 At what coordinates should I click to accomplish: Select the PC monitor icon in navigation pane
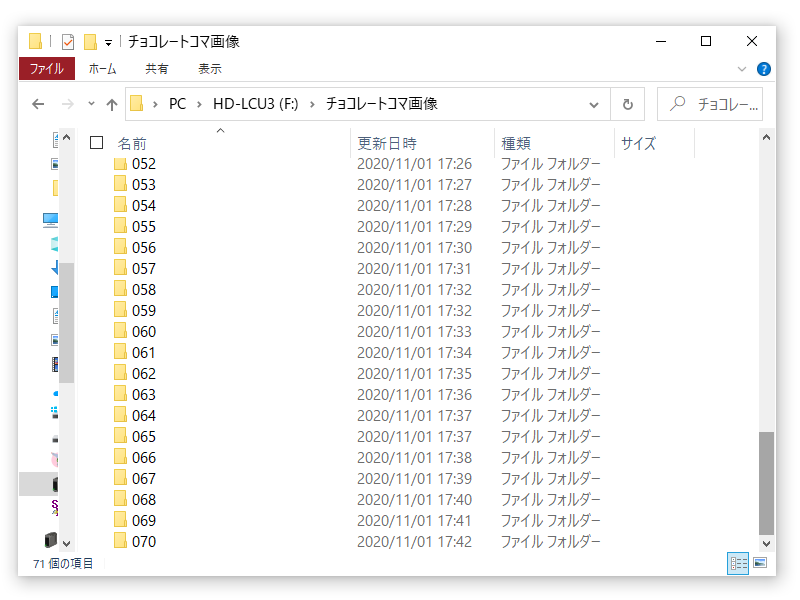click(x=51, y=220)
